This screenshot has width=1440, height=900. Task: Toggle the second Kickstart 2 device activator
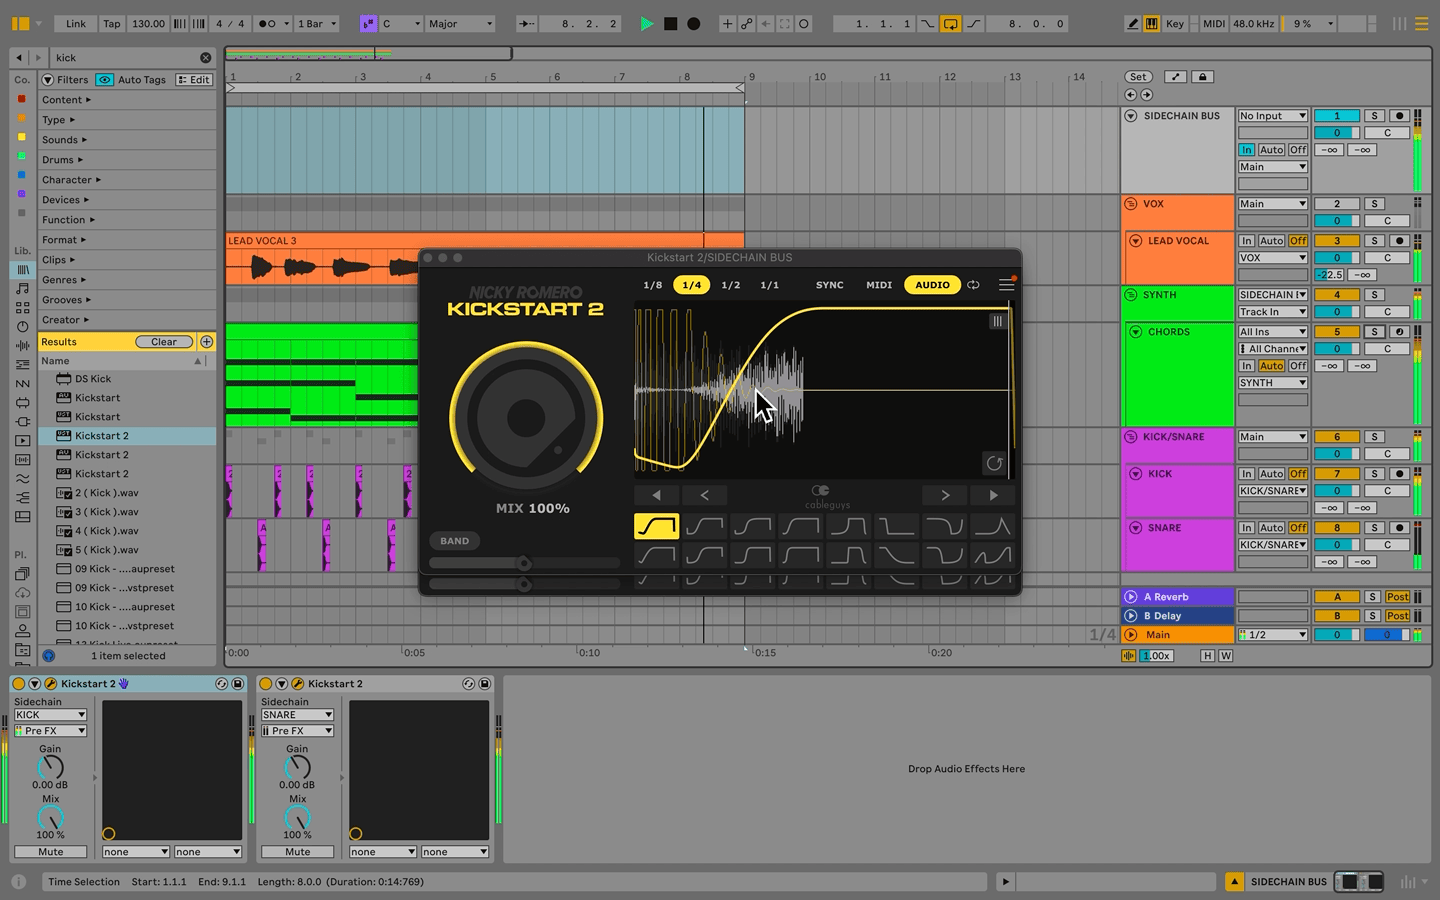tap(266, 684)
